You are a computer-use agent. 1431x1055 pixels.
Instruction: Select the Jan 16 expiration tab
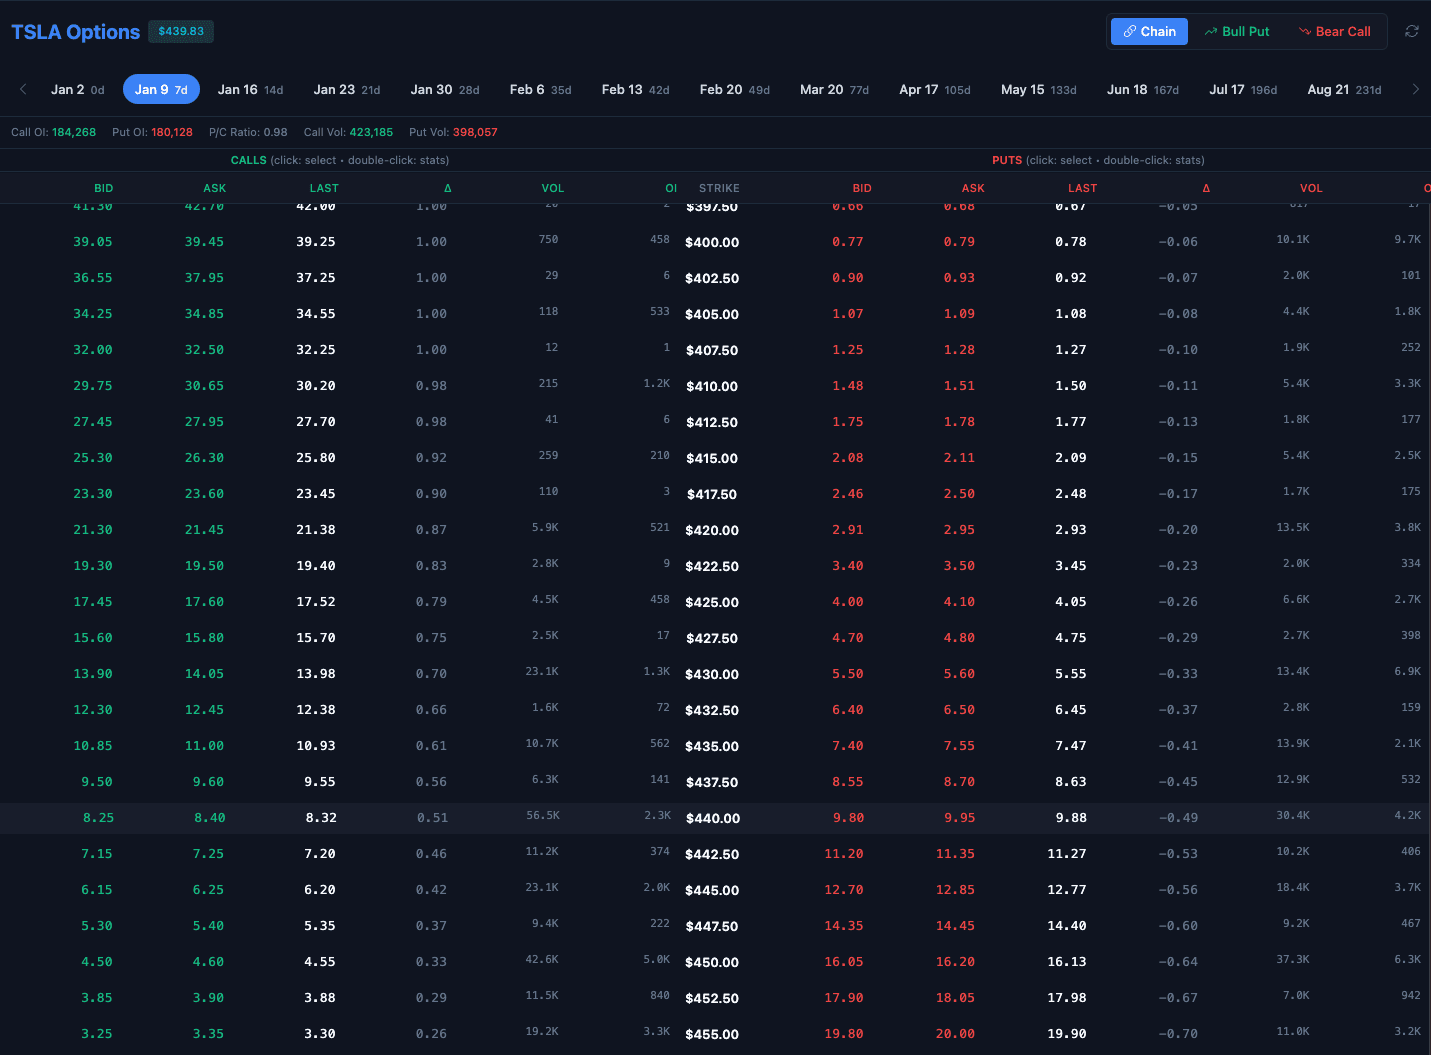pyautogui.click(x=251, y=89)
